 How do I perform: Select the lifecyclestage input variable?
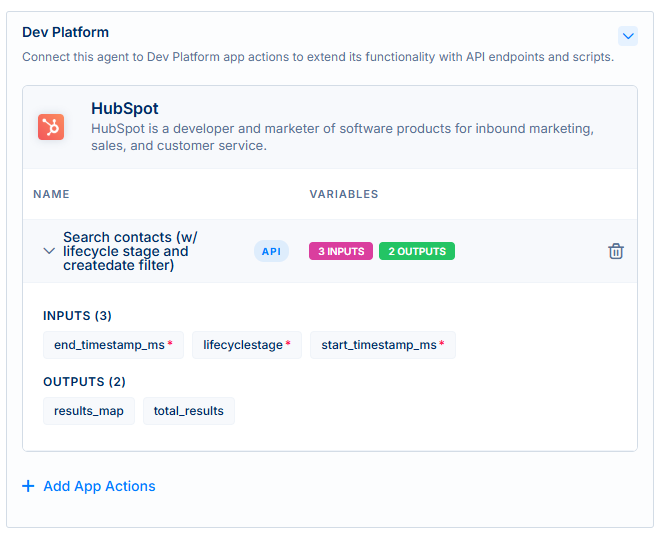pyautogui.click(x=247, y=345)
